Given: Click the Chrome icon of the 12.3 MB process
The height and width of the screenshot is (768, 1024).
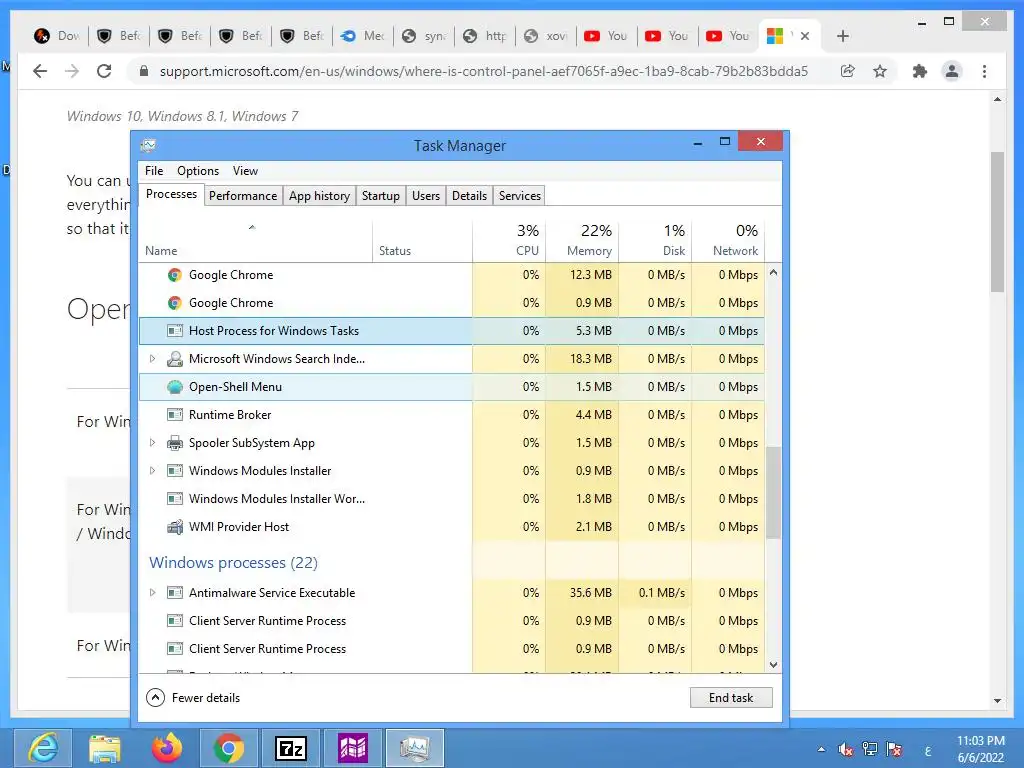Looking at the screenshot, I should pos(174,275).
